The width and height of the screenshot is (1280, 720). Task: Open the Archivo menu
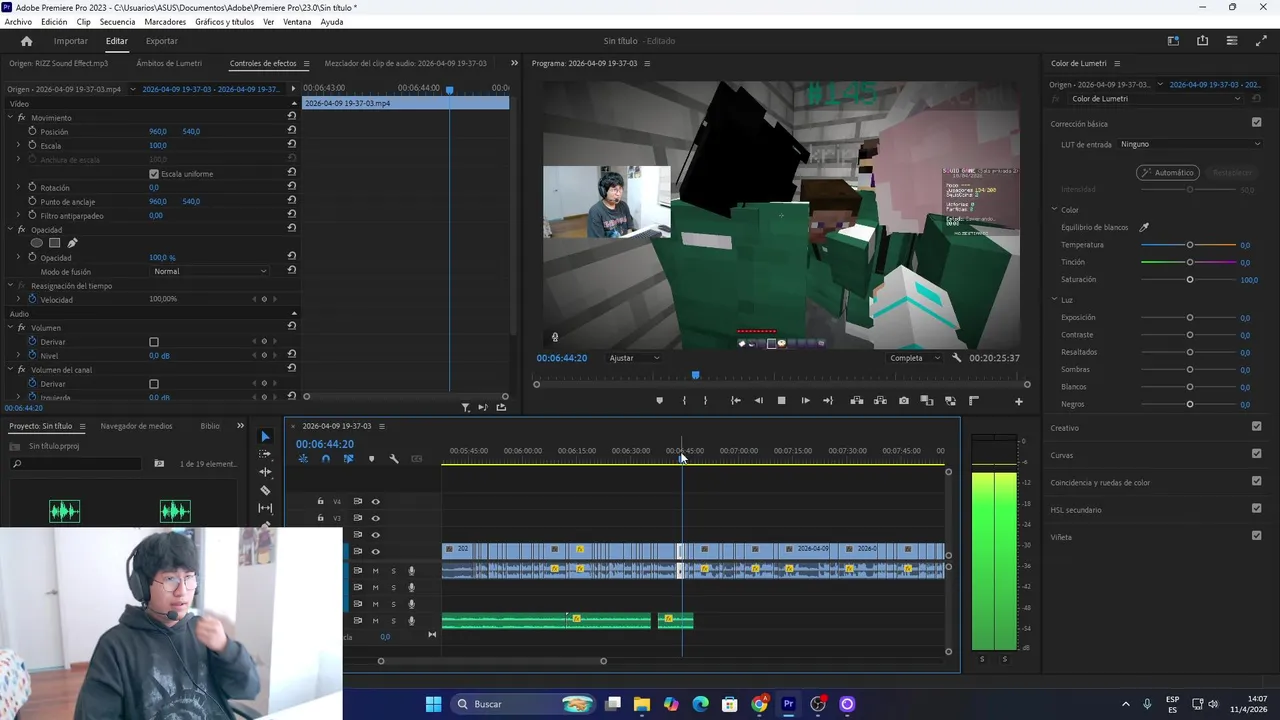[18, 21]
